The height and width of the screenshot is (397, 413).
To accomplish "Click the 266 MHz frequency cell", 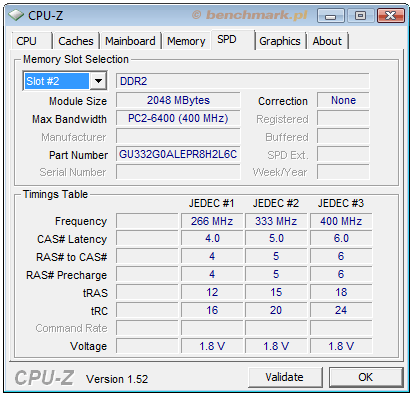I will (212, 221).
